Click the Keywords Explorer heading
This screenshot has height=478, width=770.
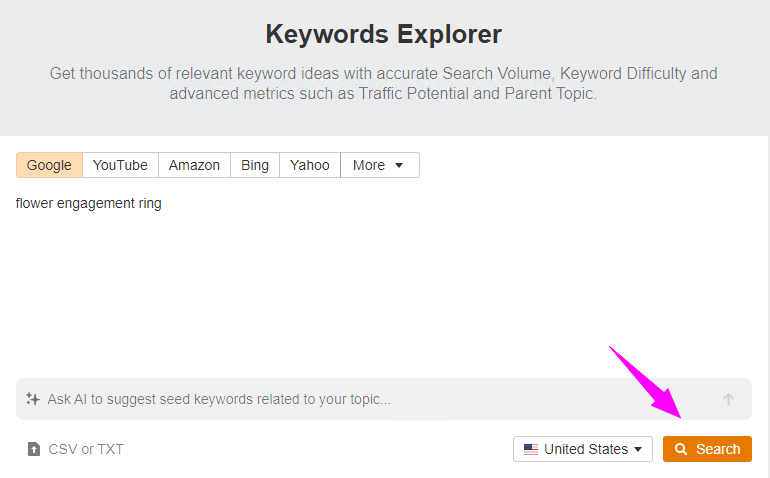click(x=384, y=34)
